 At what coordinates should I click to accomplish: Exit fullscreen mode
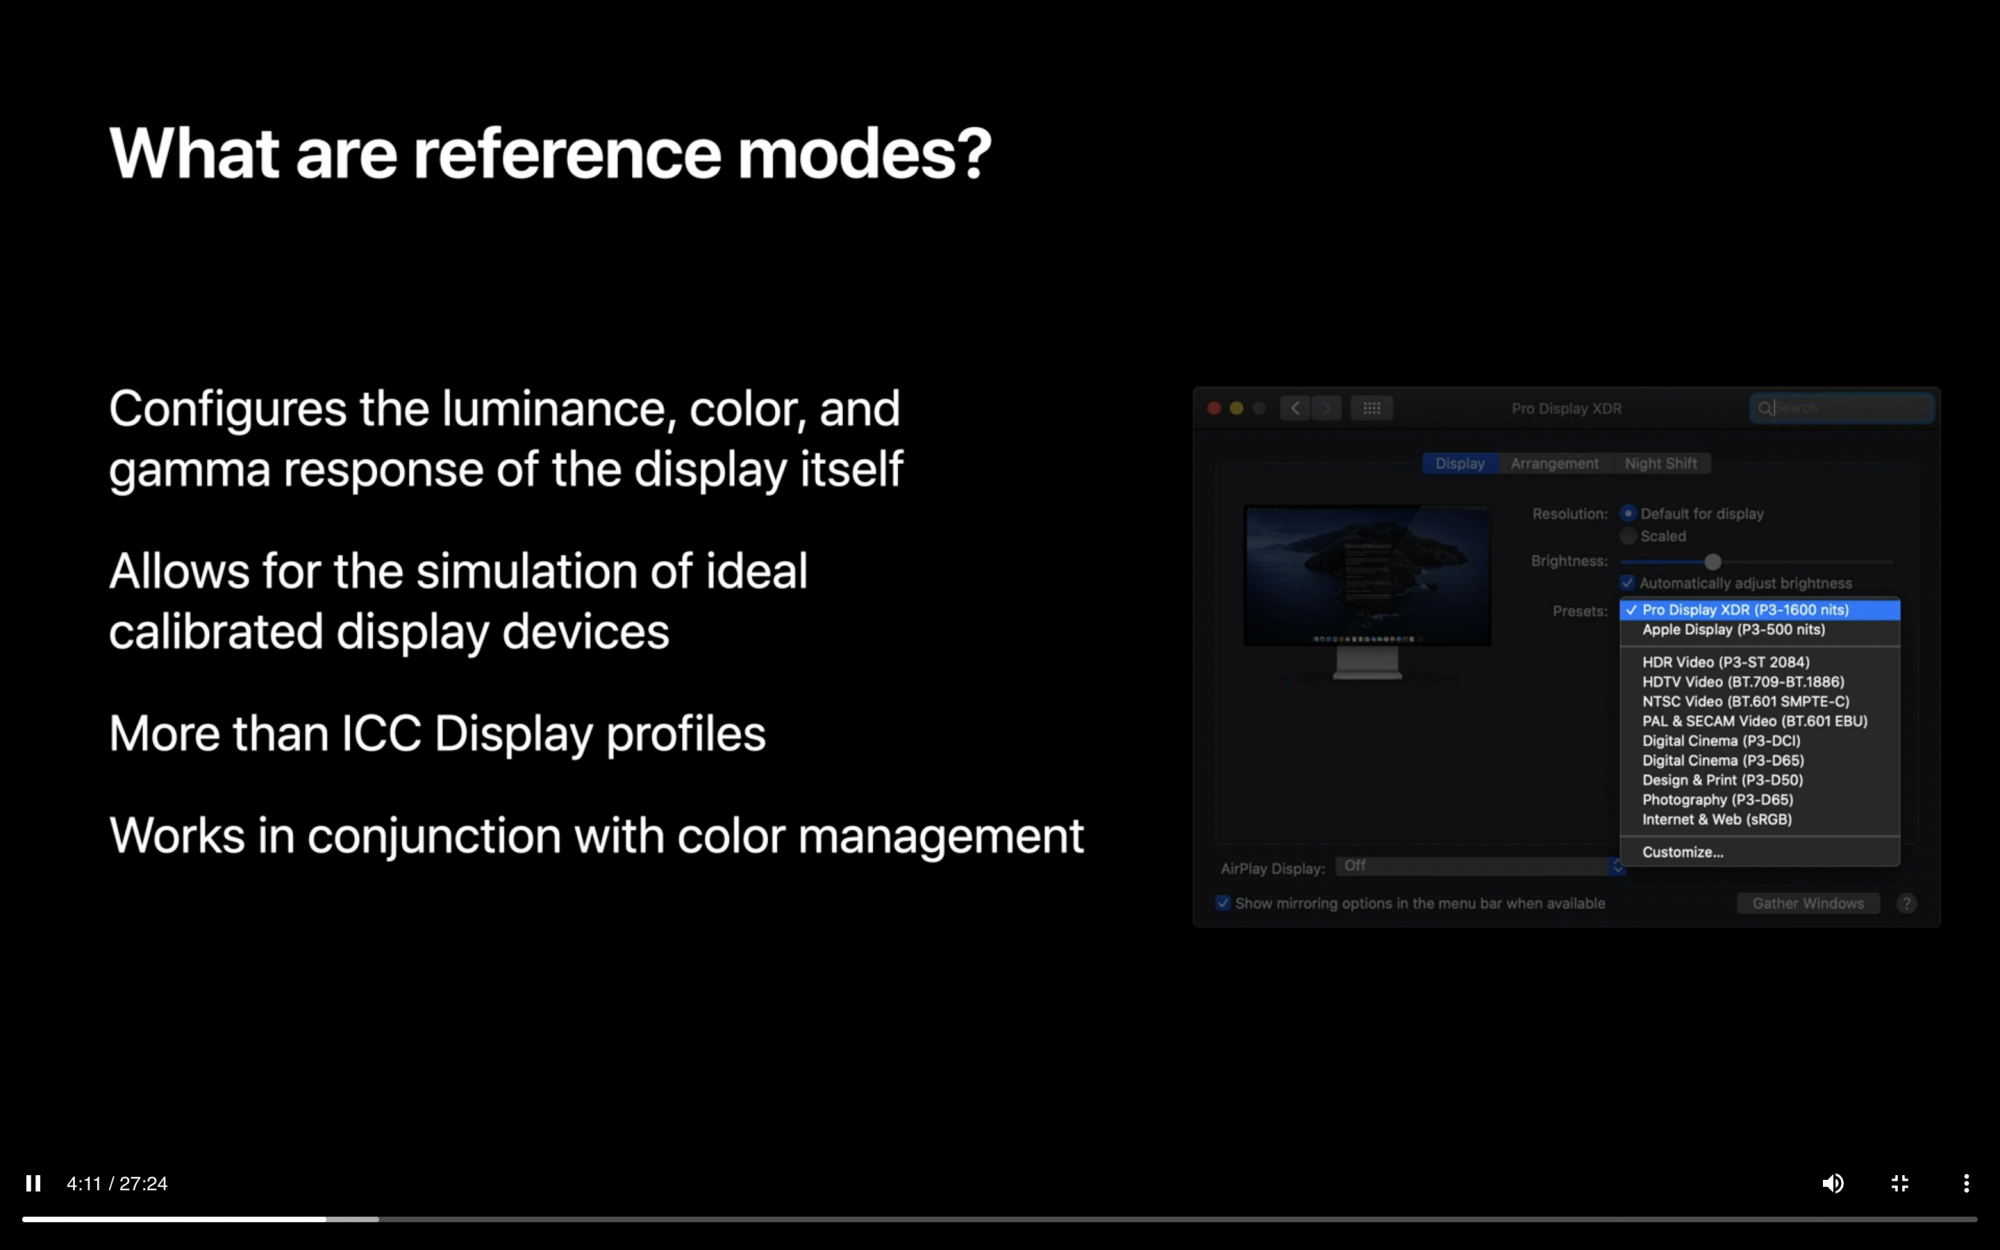[1900, 1183]
